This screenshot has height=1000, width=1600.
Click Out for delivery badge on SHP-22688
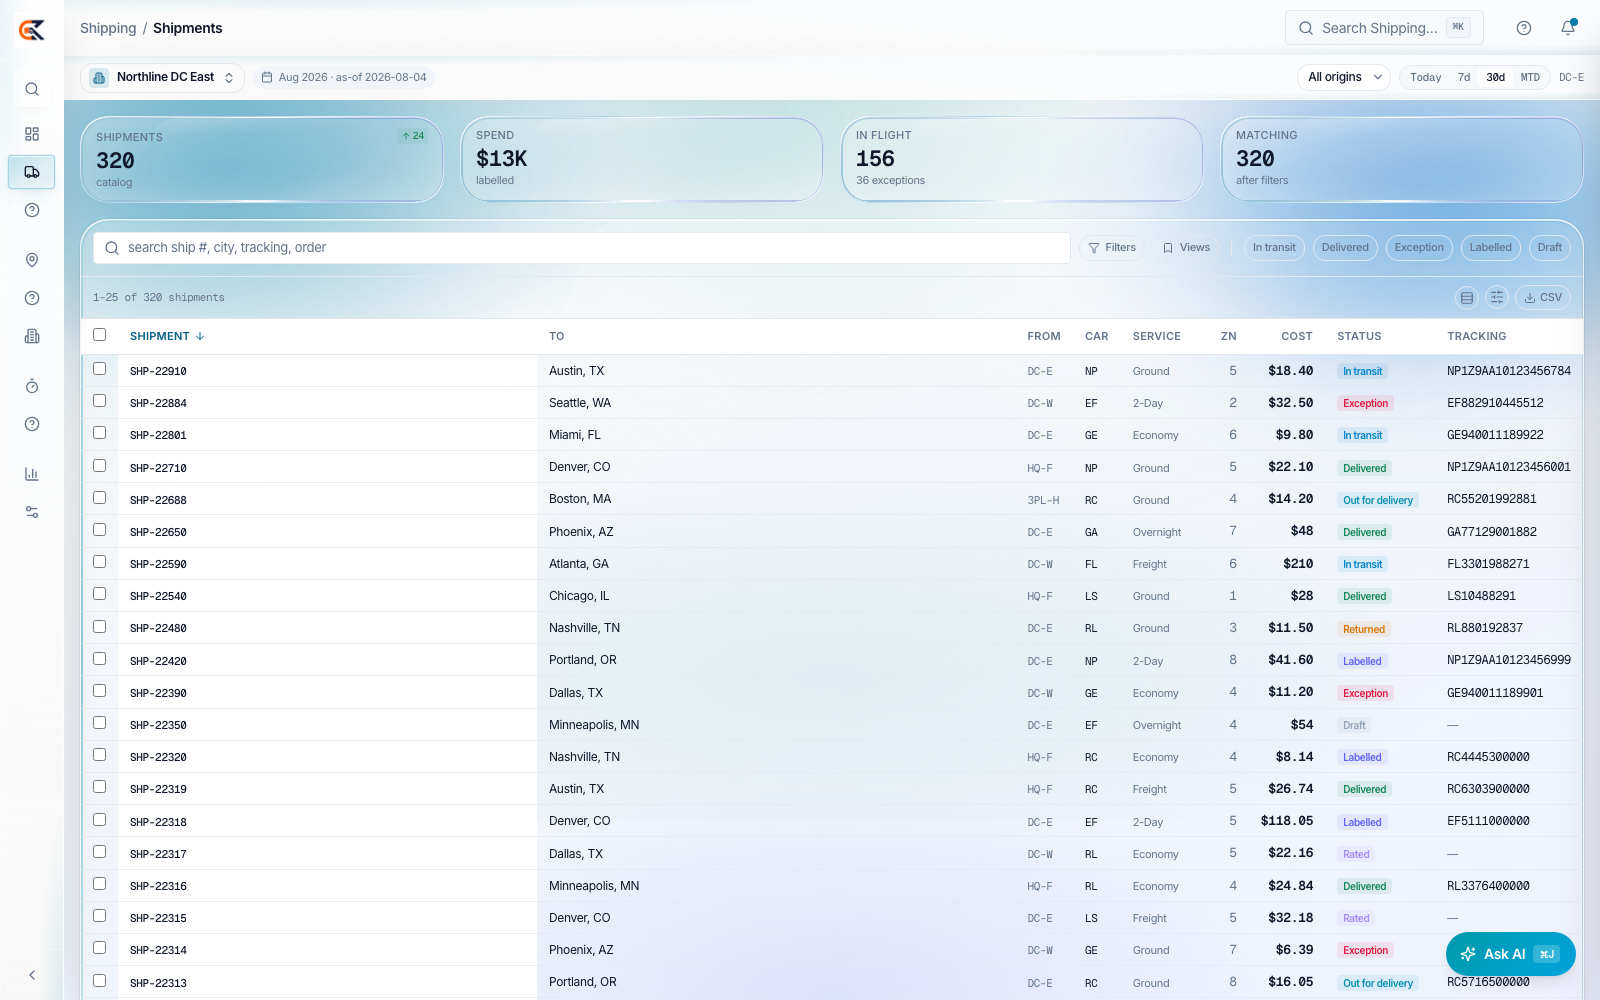pyautogui.click(x=1378, y=500)
